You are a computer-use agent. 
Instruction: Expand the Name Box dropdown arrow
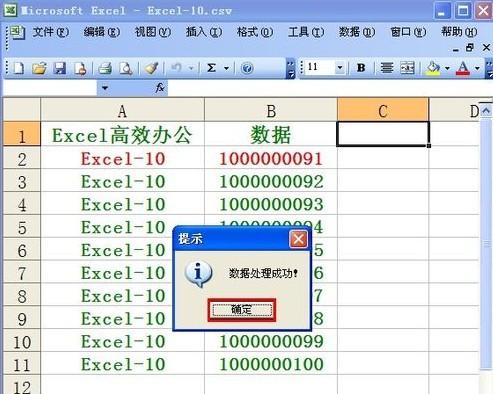point(105,88)
